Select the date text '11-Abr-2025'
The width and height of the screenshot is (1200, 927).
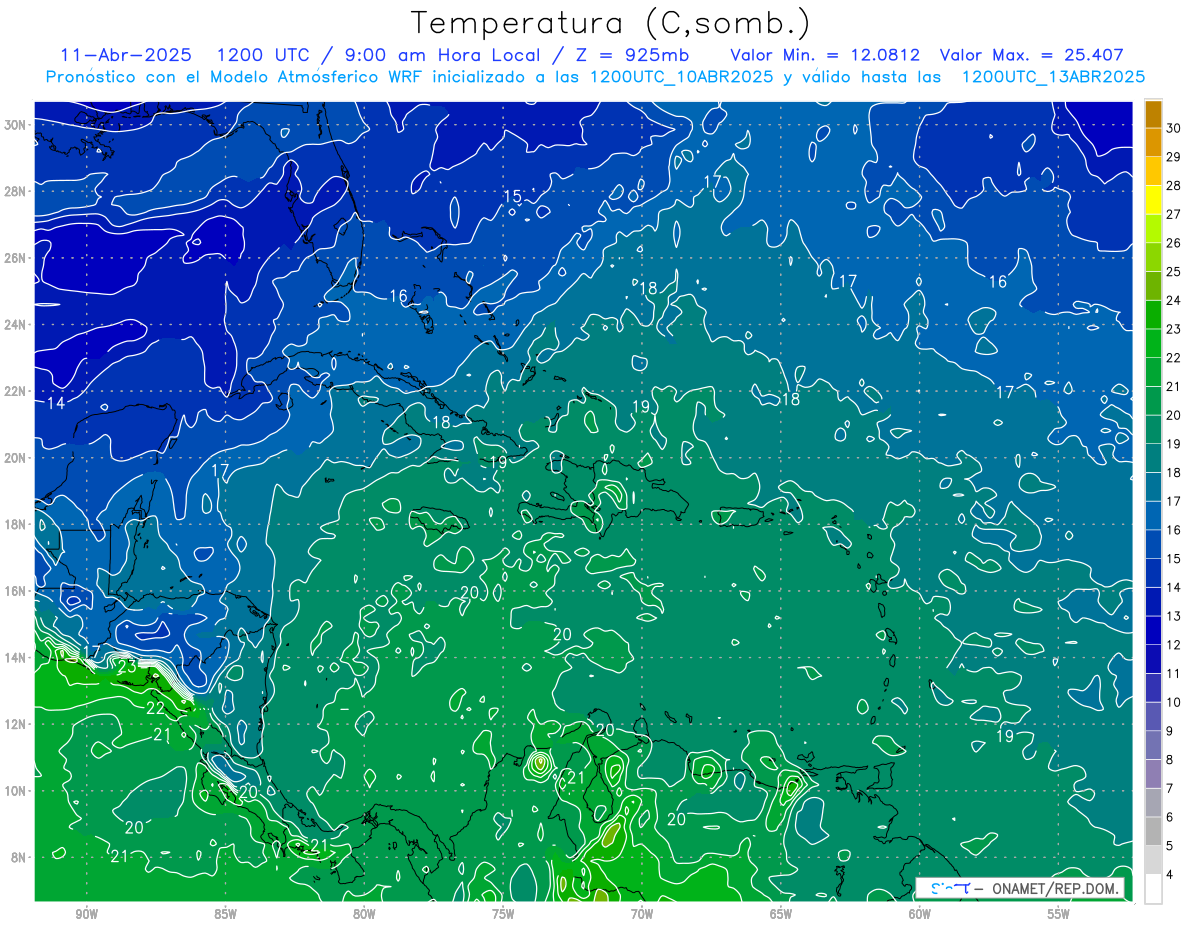point(128,55)
